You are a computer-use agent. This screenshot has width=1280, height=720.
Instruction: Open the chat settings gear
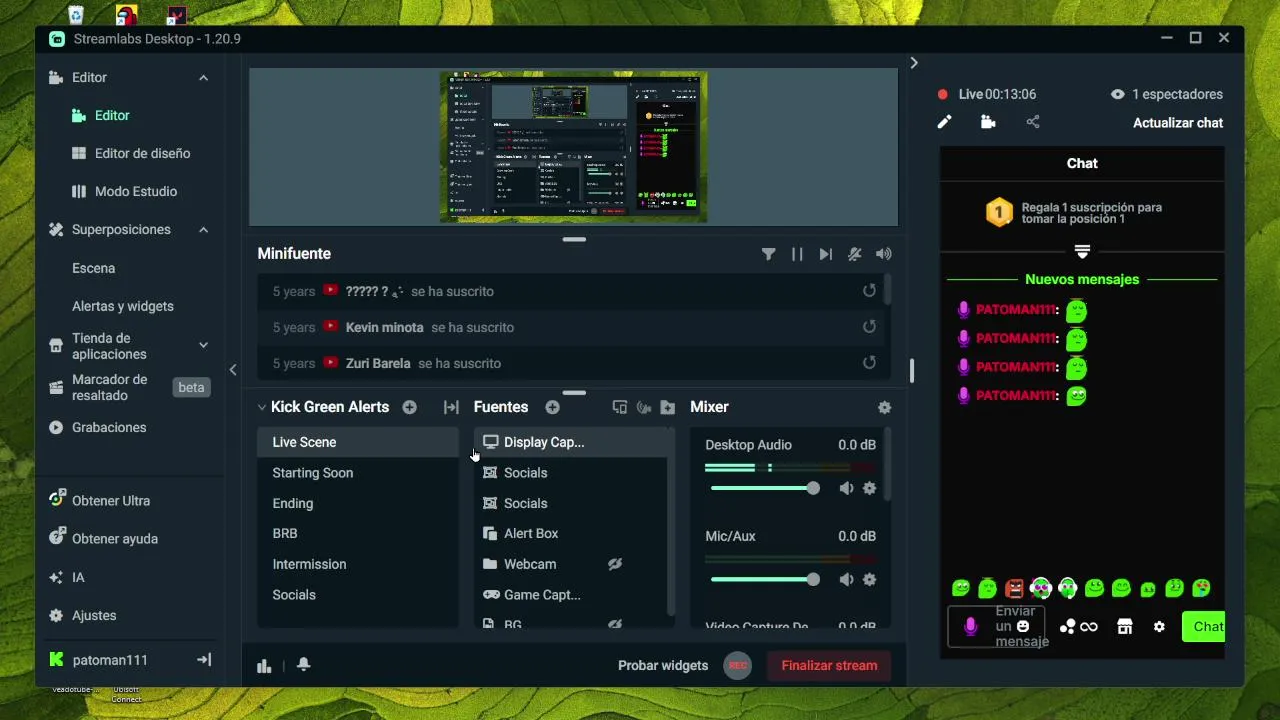[x=1159, y=627]
